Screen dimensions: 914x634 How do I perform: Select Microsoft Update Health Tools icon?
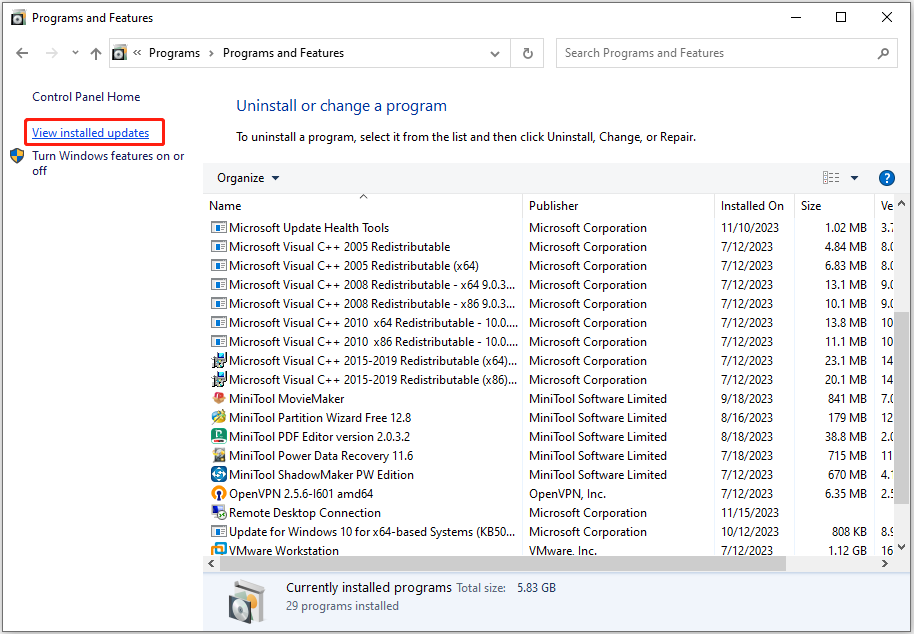[219, 228]
